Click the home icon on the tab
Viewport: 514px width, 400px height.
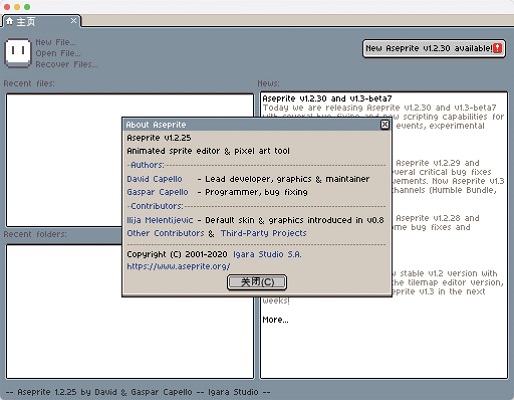click(9, 21)
